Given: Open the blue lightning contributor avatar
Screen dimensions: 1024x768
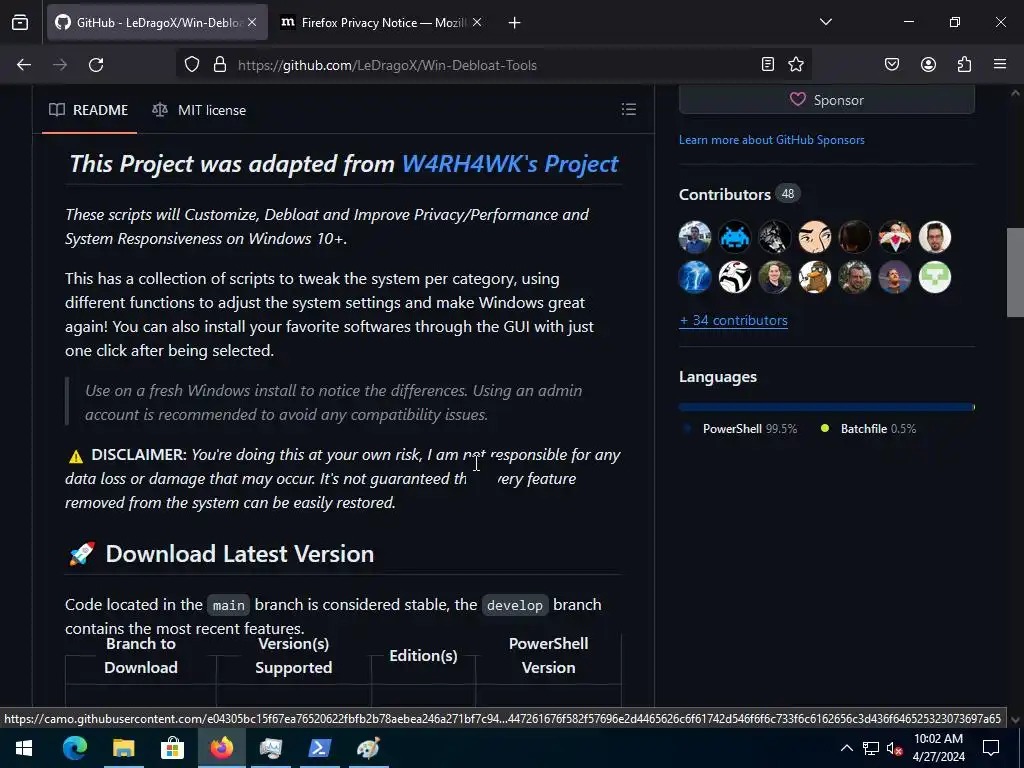Looking at the screenshot, I should point(694,277).
